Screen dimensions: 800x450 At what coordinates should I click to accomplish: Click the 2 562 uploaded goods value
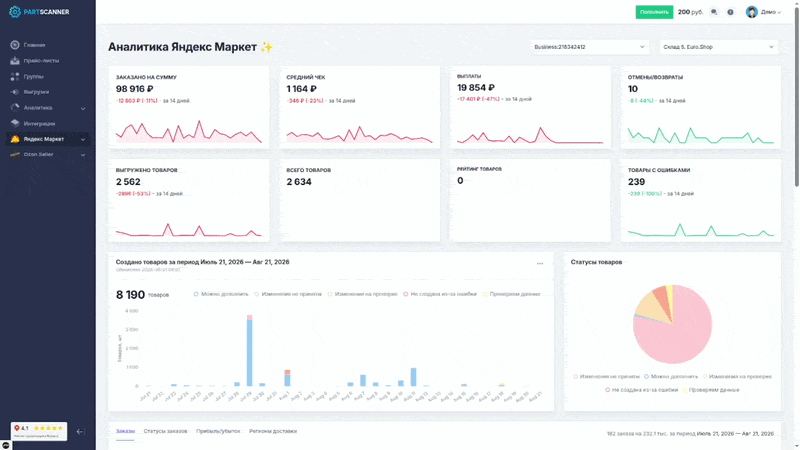point(128,182)
